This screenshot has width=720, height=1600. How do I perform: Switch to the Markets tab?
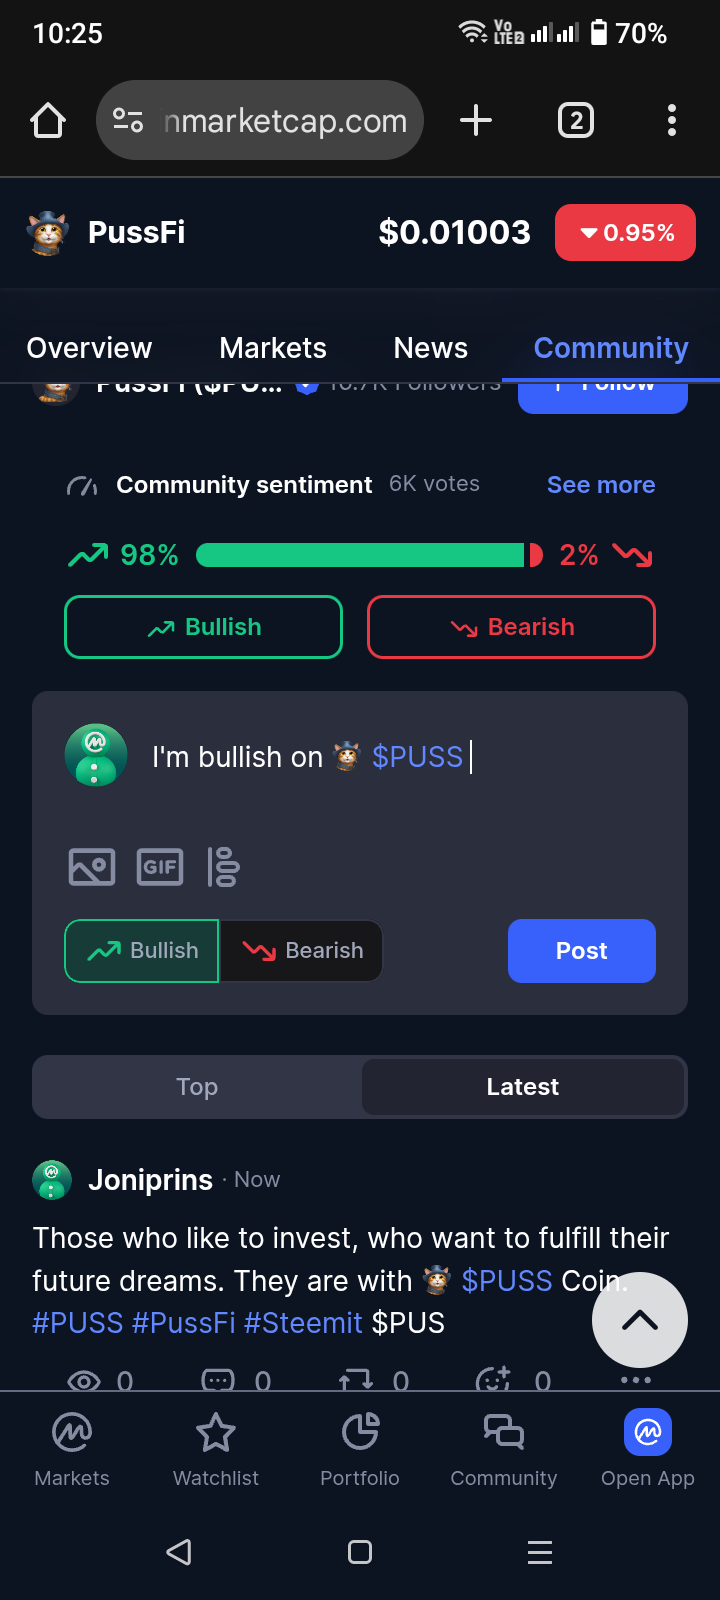273,348
